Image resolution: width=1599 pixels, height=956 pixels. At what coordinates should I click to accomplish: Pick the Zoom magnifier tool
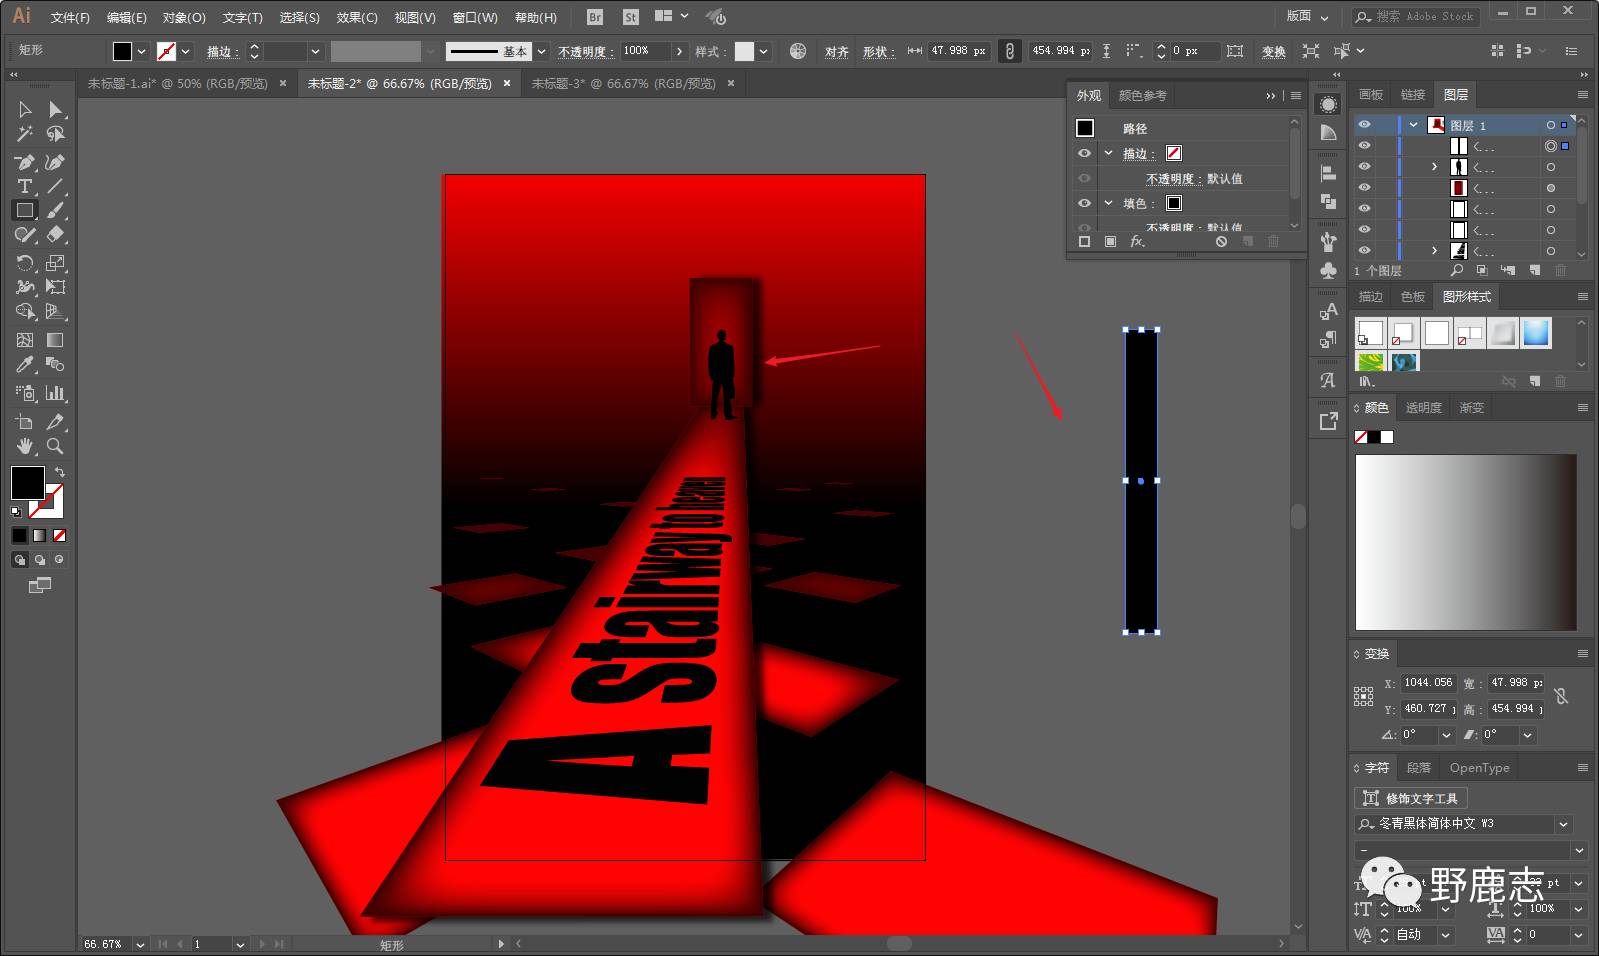tap(55, 446)
